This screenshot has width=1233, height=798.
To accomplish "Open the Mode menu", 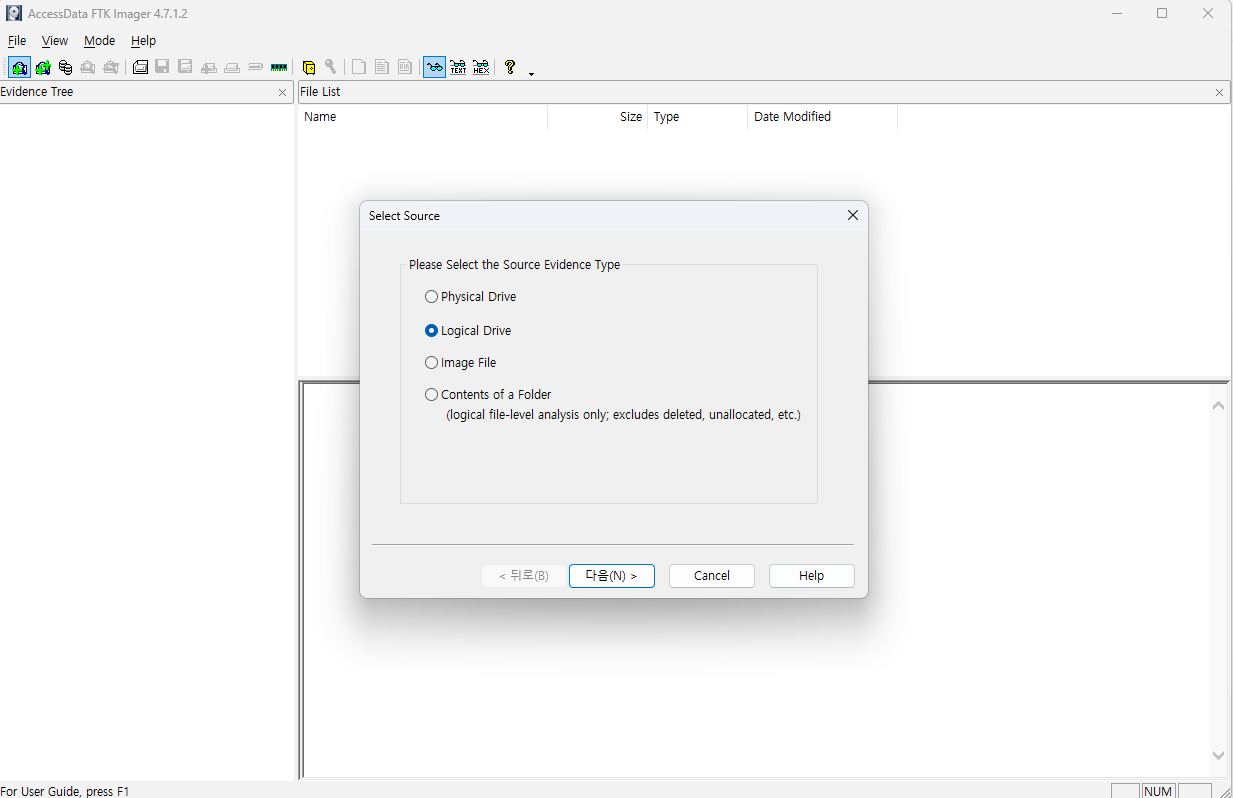I will click(x=99, y=41).
